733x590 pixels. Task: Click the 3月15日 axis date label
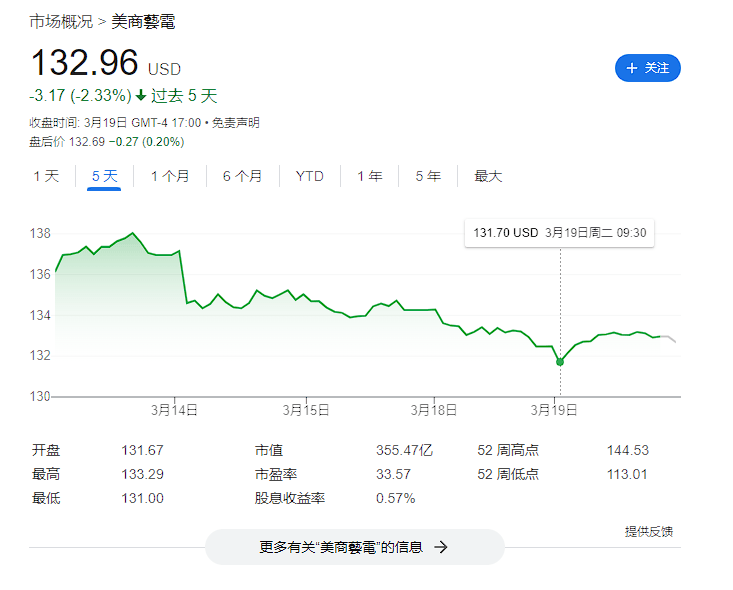pos(306,410)
